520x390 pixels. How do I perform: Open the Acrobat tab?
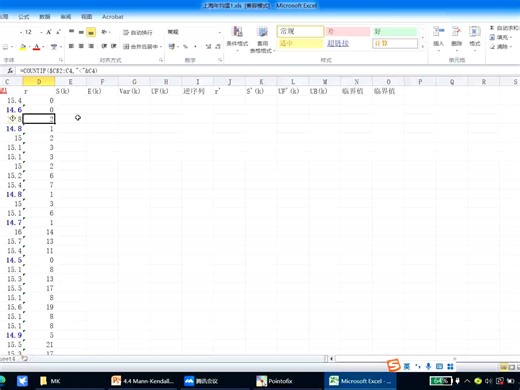point(113,17)
